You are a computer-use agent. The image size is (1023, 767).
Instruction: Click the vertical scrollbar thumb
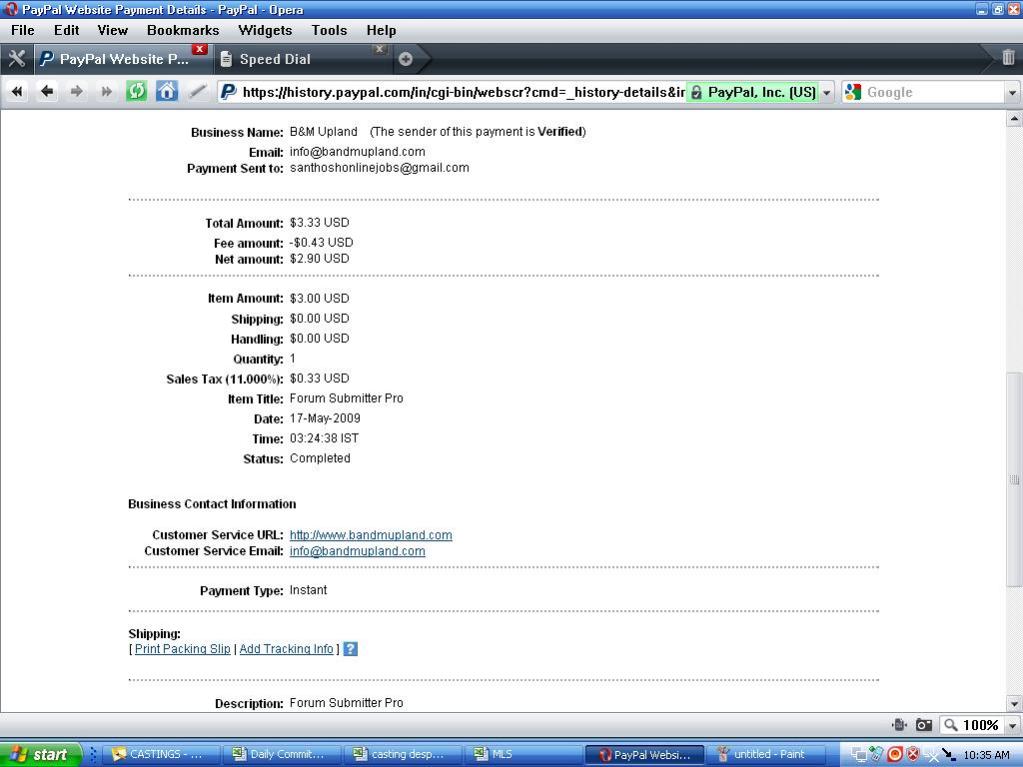pyautogui.click(x=1014, y=479)
